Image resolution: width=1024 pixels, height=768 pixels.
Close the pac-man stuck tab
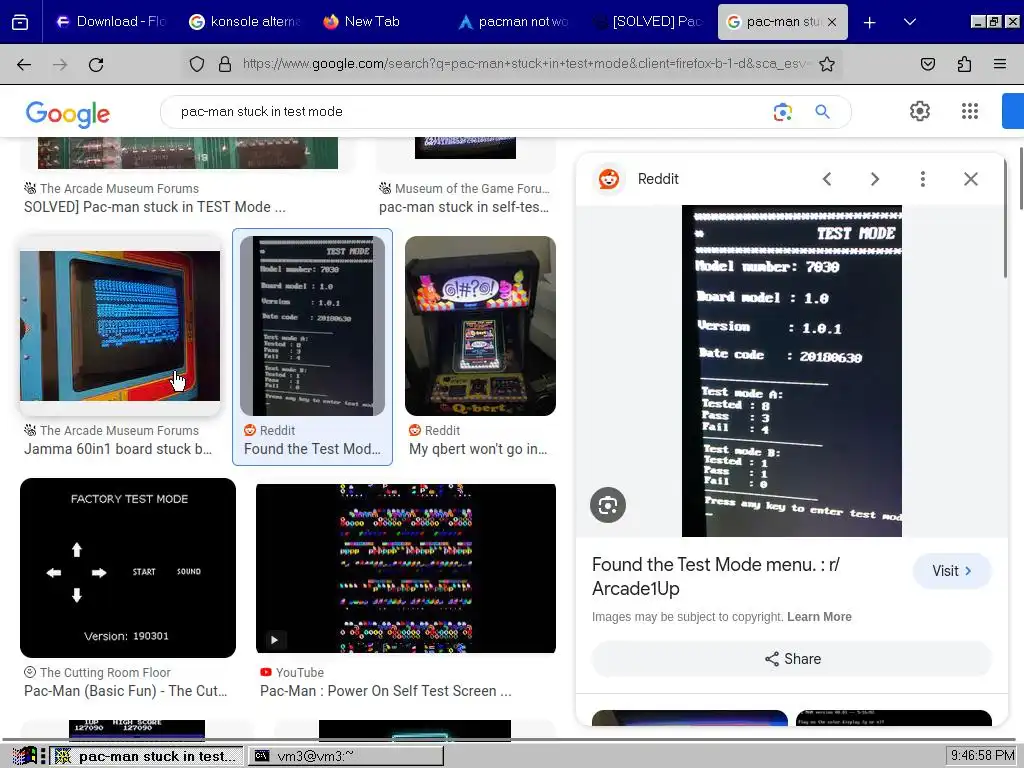point(831,22)
